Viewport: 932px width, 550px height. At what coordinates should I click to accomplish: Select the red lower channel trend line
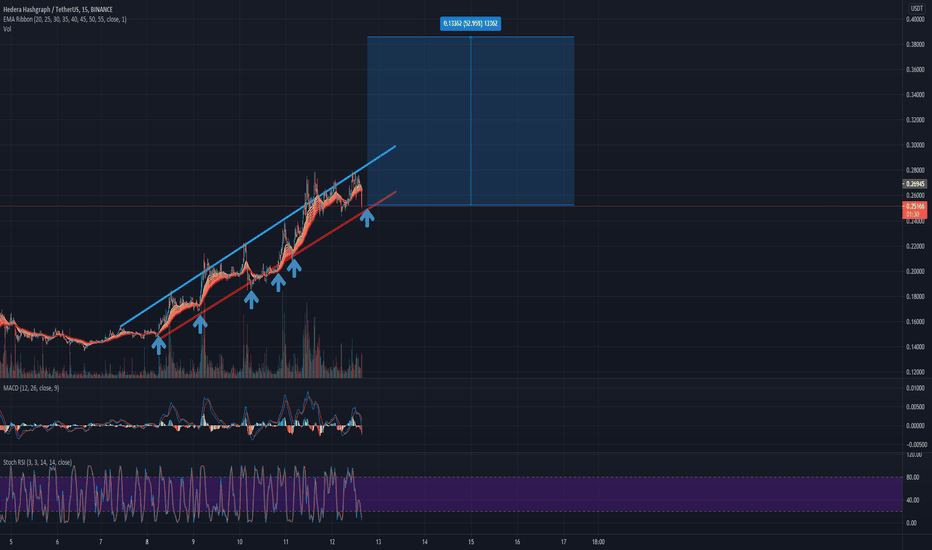coord(277,265)
